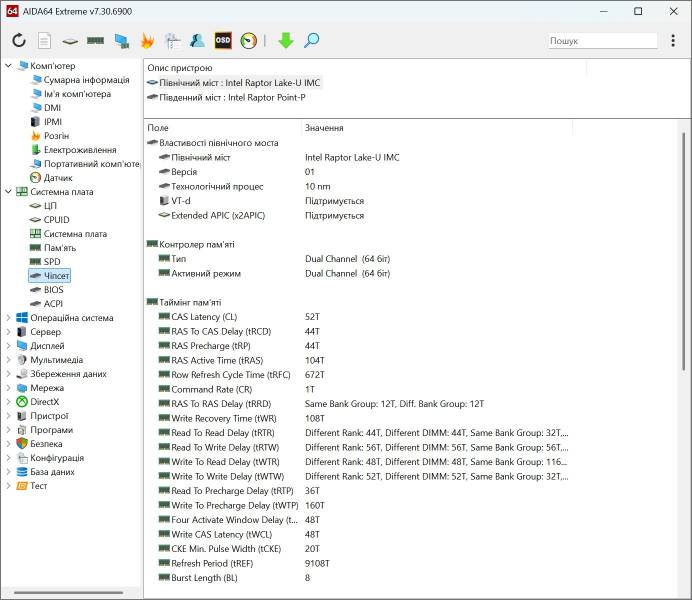
Task: Select the Command Rate (CR) row
Action: click(357, 390)
